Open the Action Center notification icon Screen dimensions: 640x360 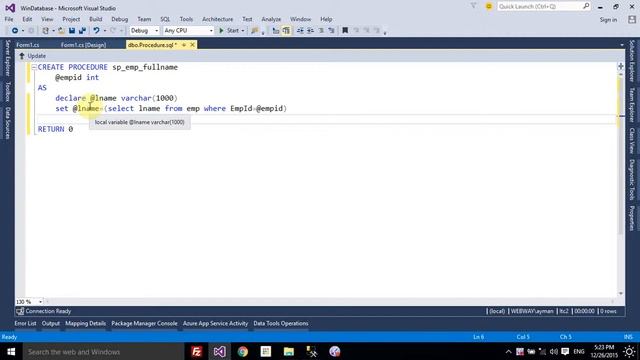[x=565, y=351]
